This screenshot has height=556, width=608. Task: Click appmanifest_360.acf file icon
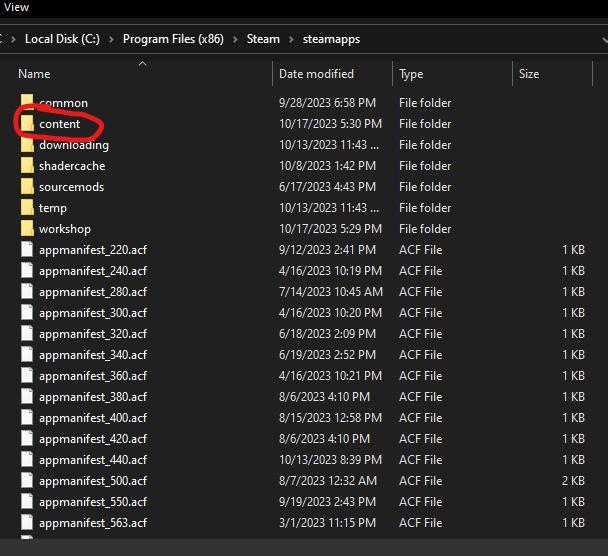click(27, 375)
